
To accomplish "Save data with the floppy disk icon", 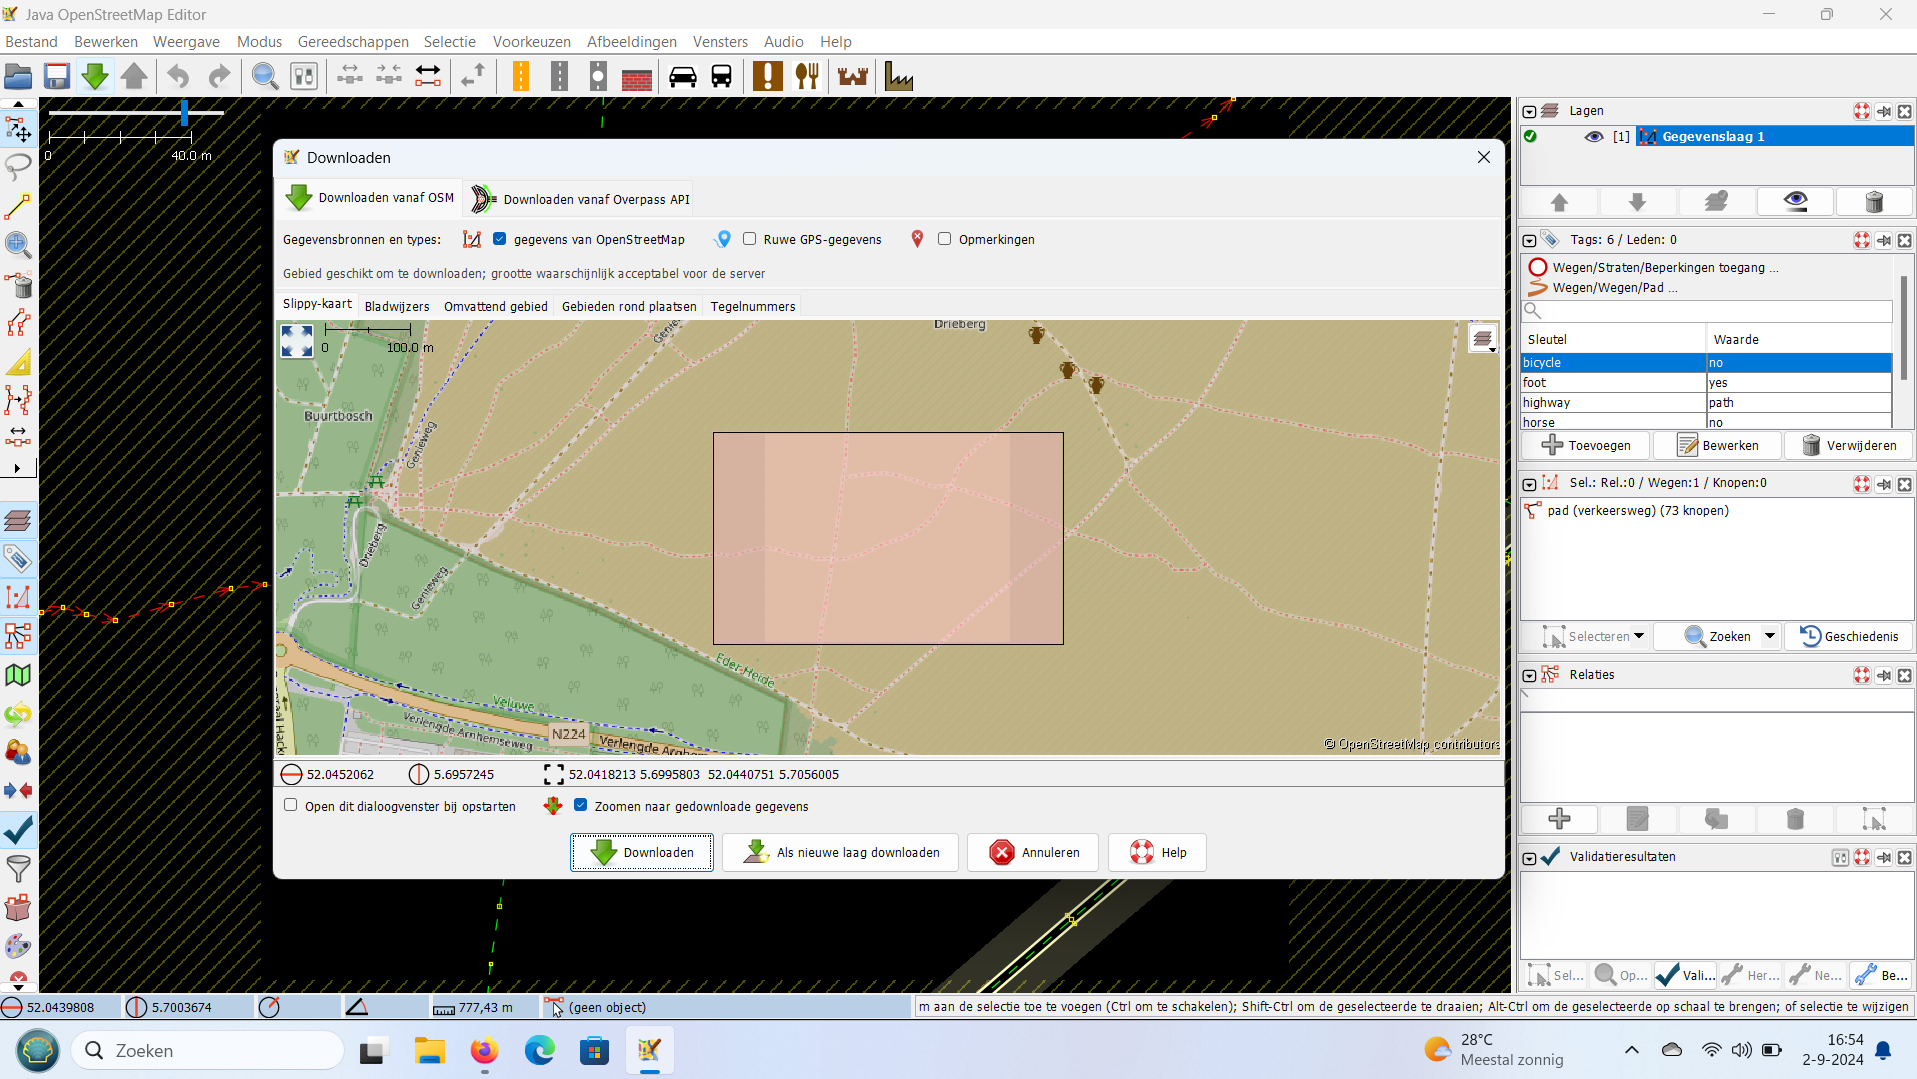I will coord(57,77).
